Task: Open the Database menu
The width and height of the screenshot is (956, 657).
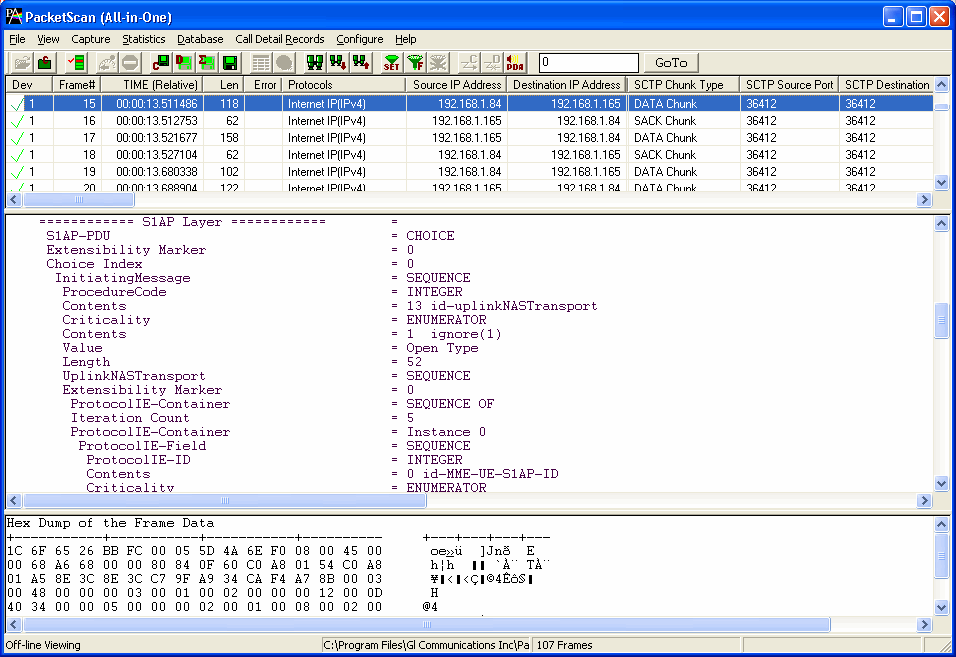Action: click(x=200, y=39)
